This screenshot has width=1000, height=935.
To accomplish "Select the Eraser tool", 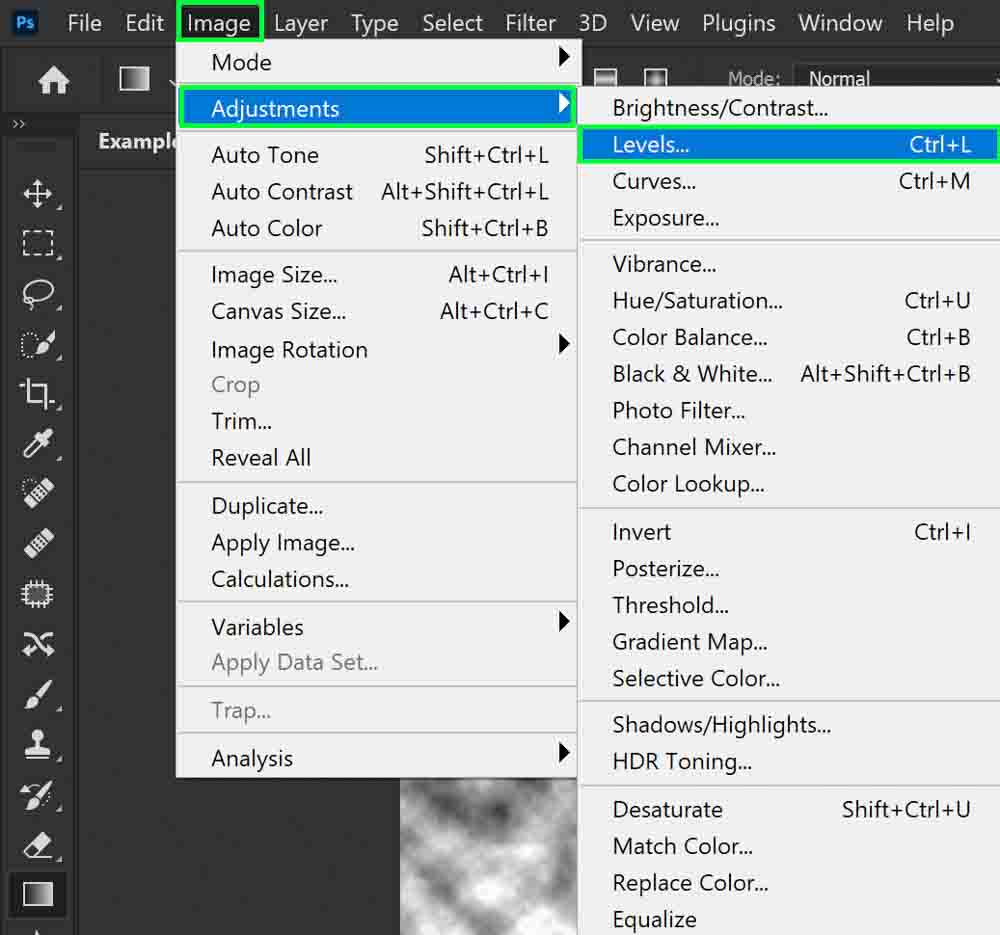I will [x=38, y=845].
